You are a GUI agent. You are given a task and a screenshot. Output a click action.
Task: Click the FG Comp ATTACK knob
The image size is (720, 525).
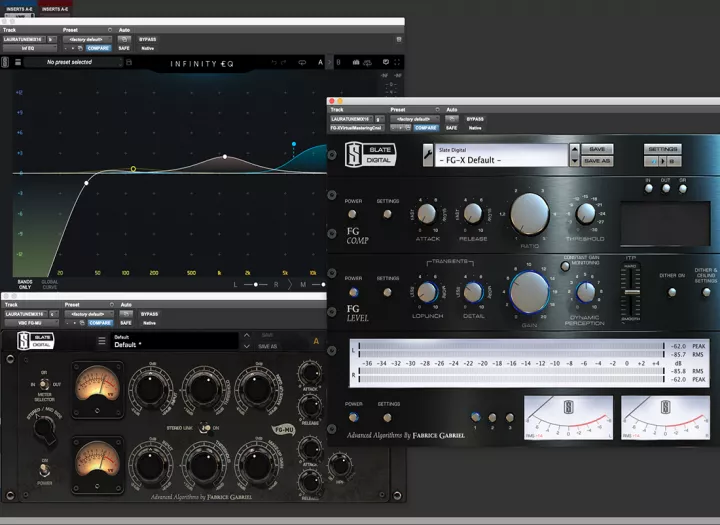click(x=427, y=214)
